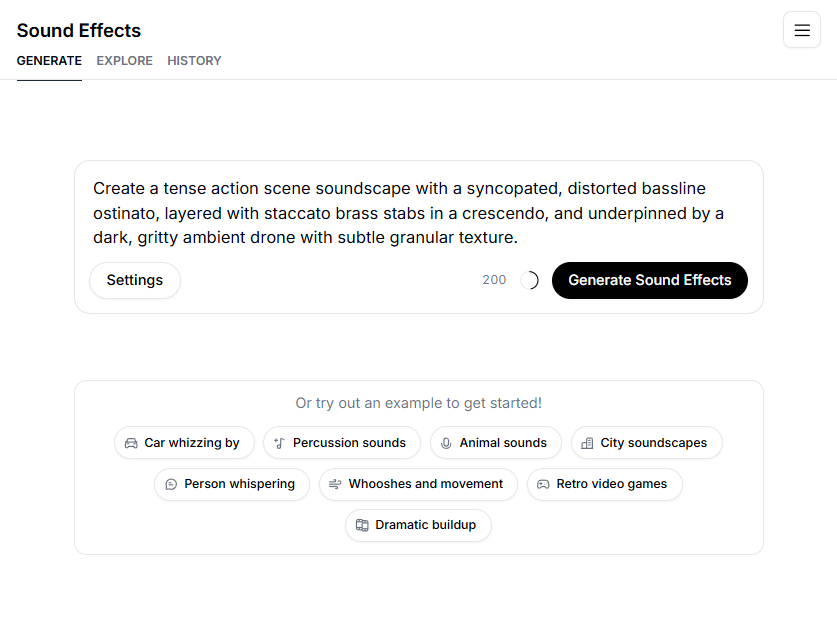Open the History tab
837x625 pixels.
coord(194,61)
